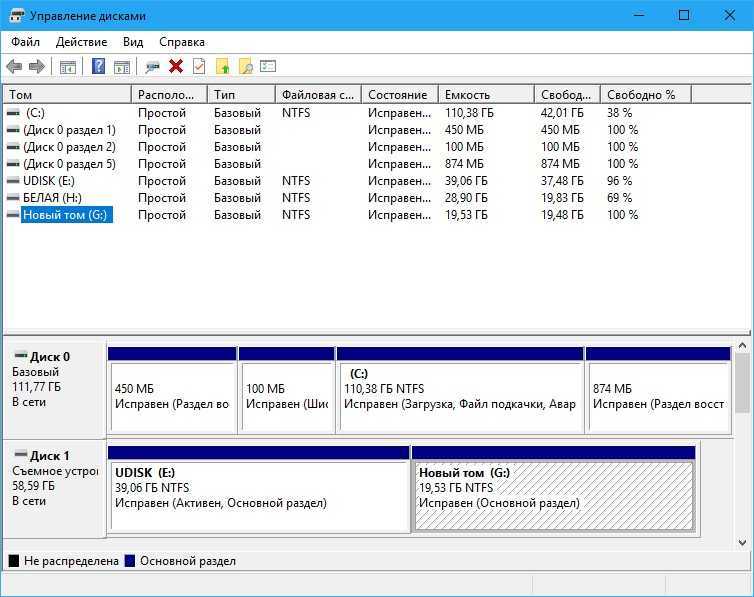Click the scroll down arrow in disk pane
This screenshot has height=597, width=754.
pyautogui.click(x=742, y=543)
